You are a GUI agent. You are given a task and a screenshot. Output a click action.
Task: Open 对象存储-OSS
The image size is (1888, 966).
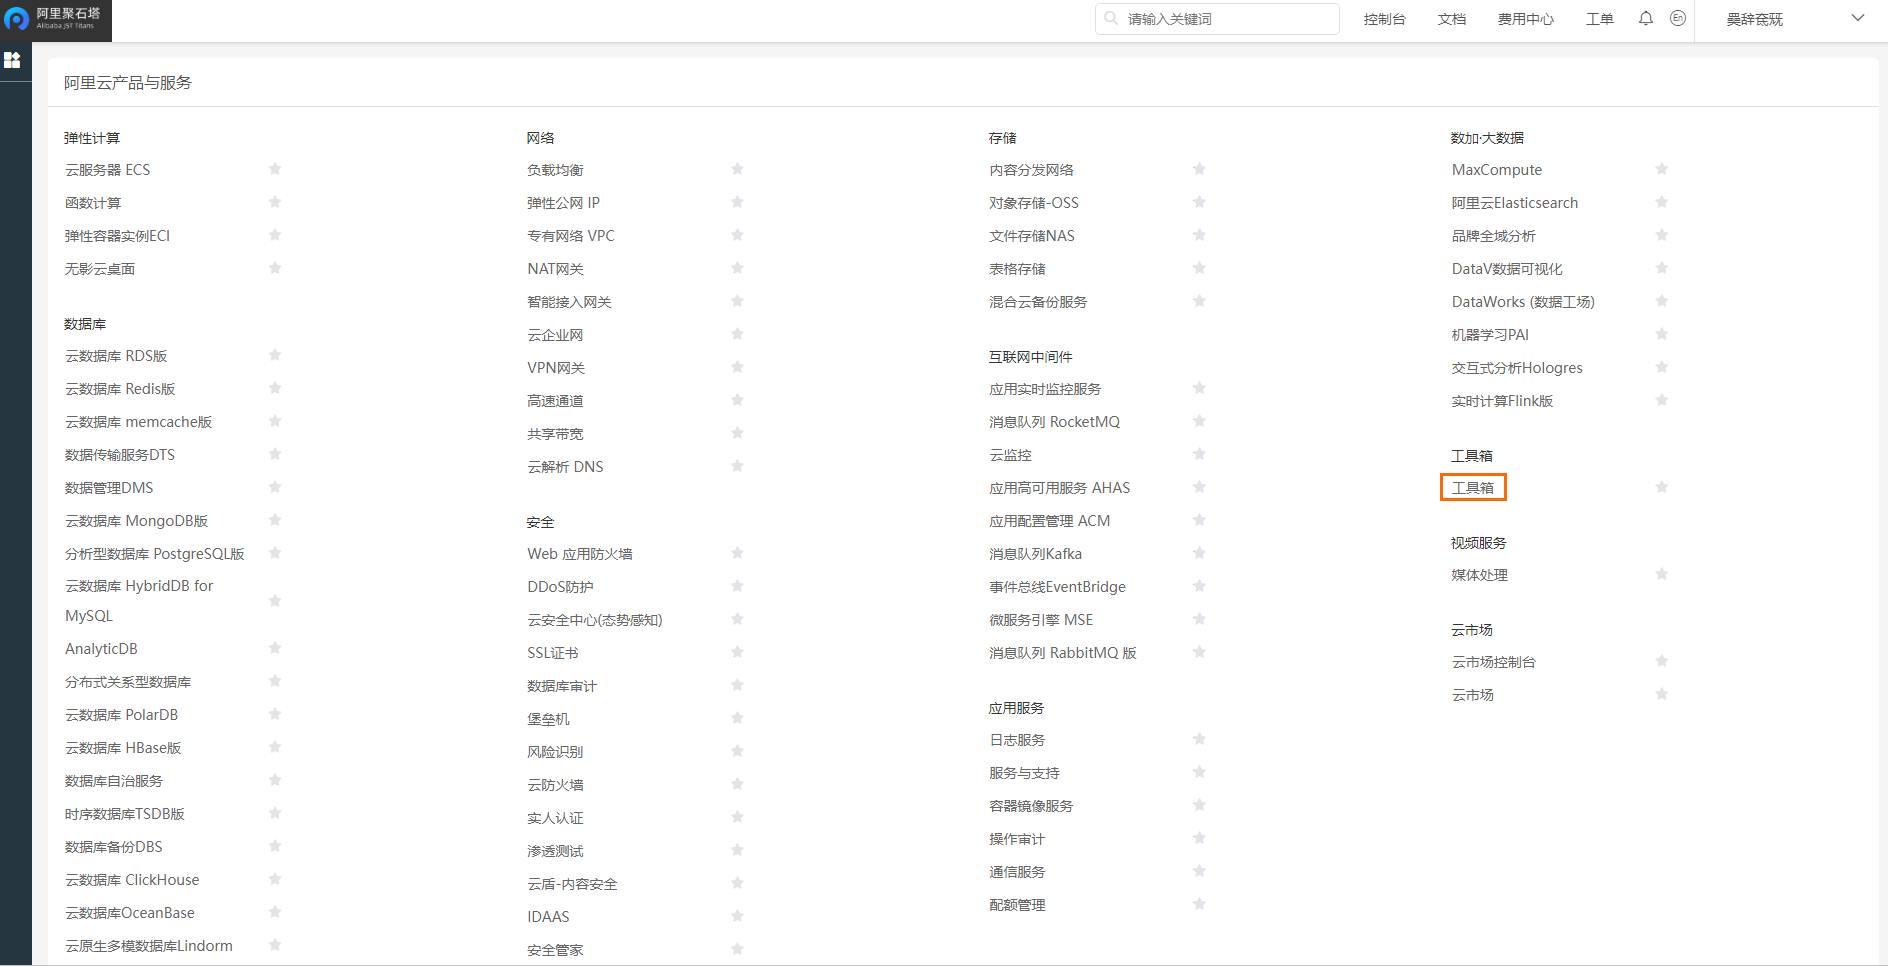pyautogui.click(x=1034, y=203)
